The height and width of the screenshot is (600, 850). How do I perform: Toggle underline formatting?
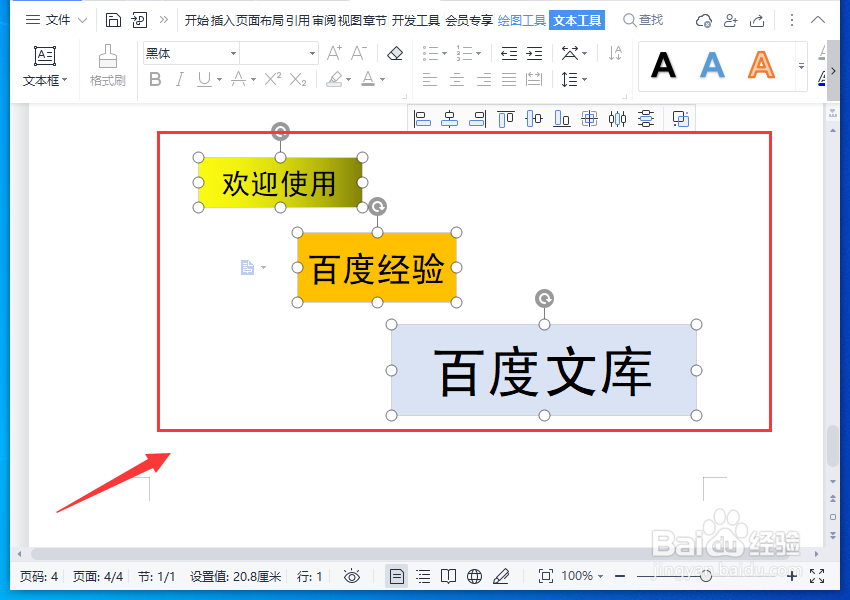coord(204,80)
